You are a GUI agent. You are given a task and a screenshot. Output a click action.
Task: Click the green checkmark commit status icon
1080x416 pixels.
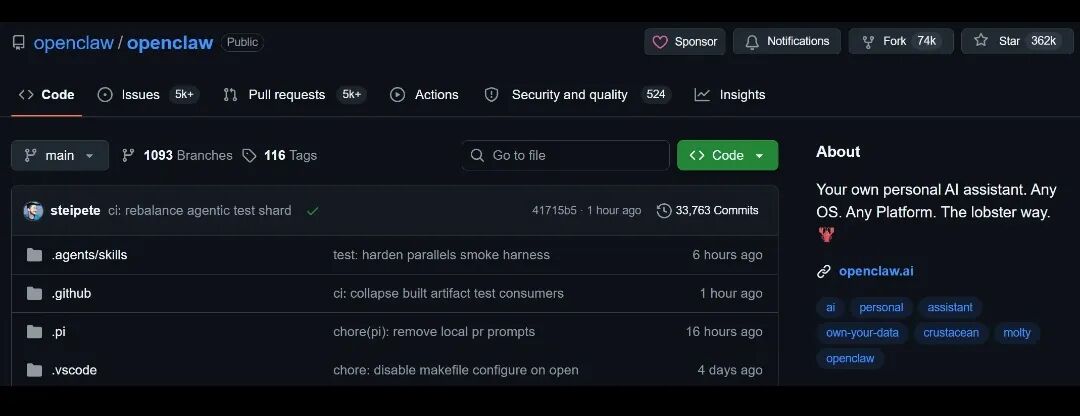(x=313, y=211)
